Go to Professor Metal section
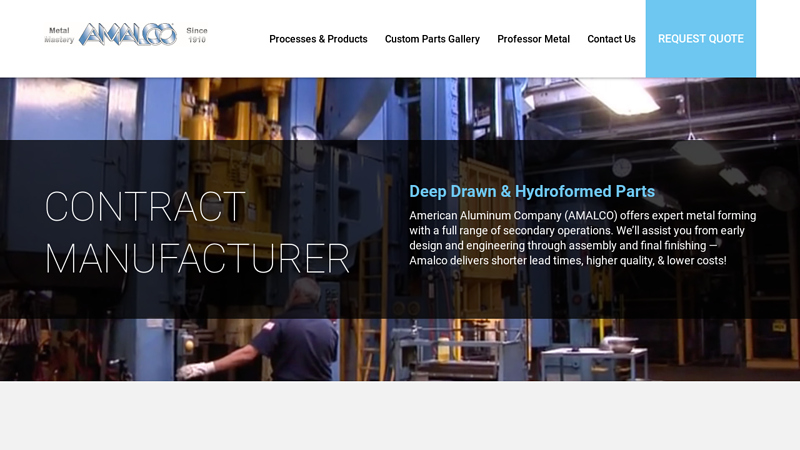The image size is (800, 450). (533, 39)
